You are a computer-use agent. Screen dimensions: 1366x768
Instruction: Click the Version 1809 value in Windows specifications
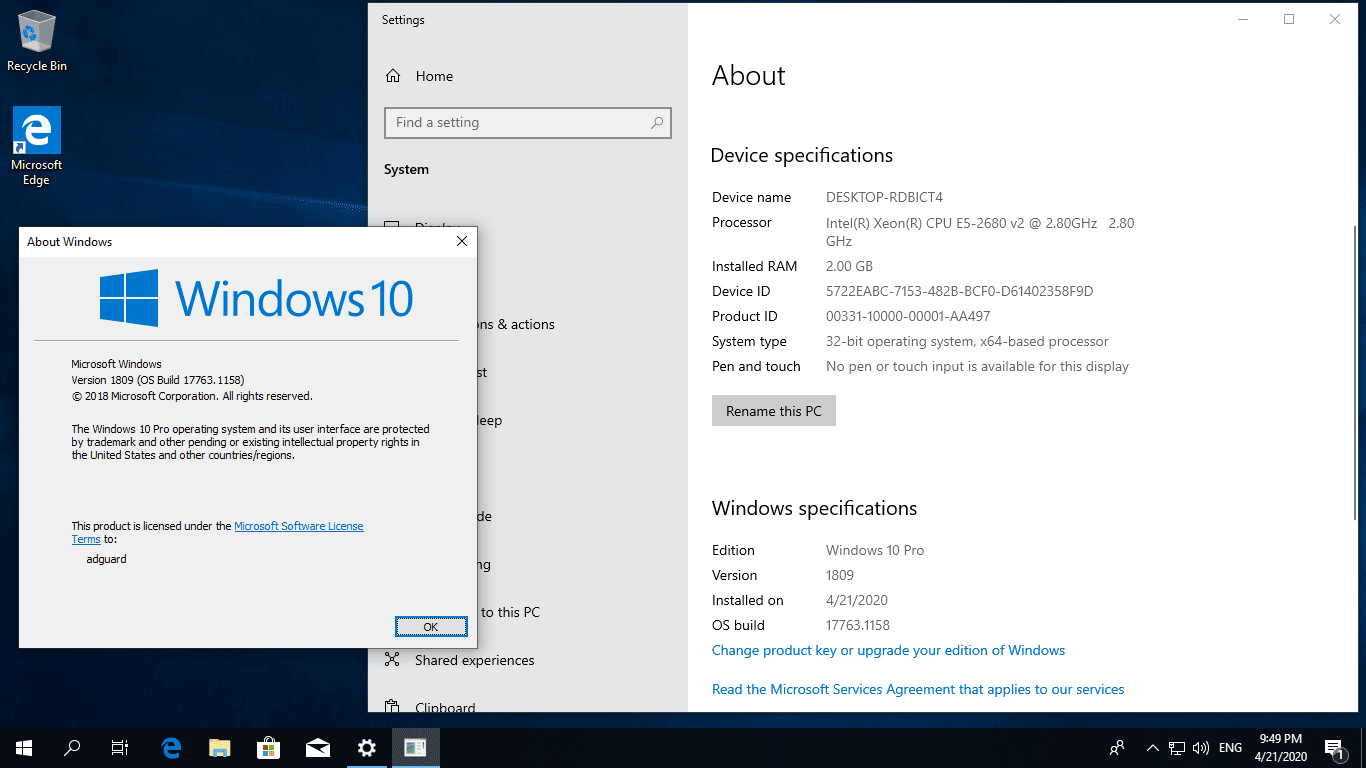point(840,575)
